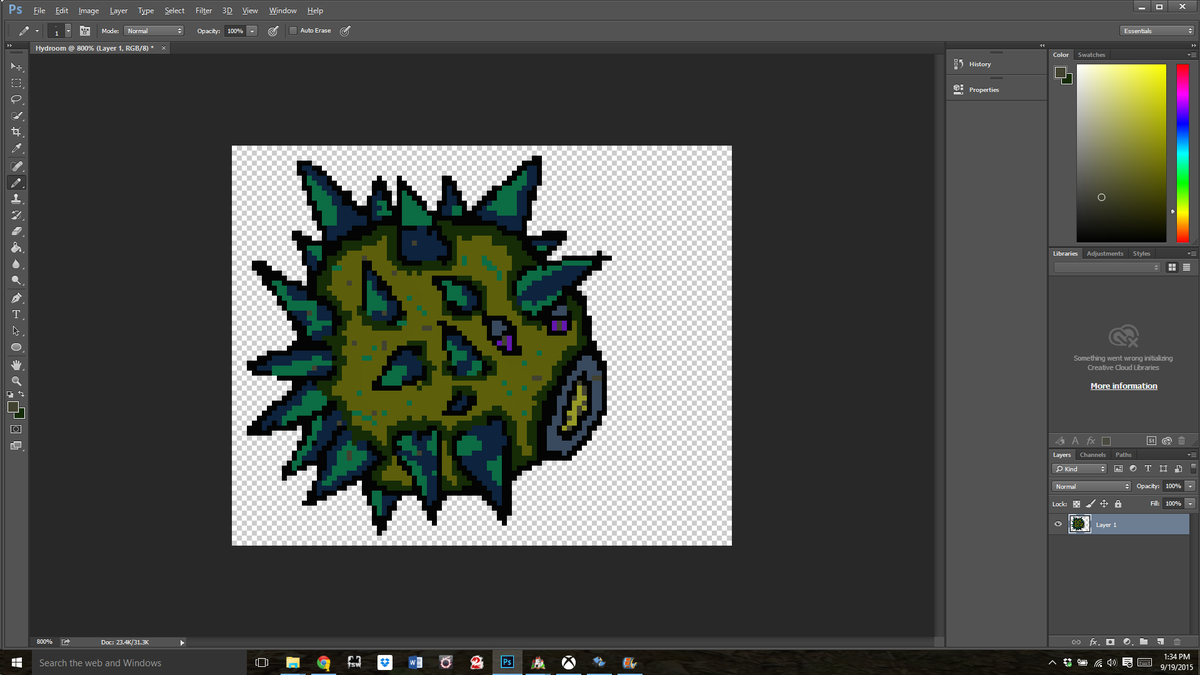1200x675 pixels.
Task: Switch to the Swatches tab
Action: pos(1091,55)
